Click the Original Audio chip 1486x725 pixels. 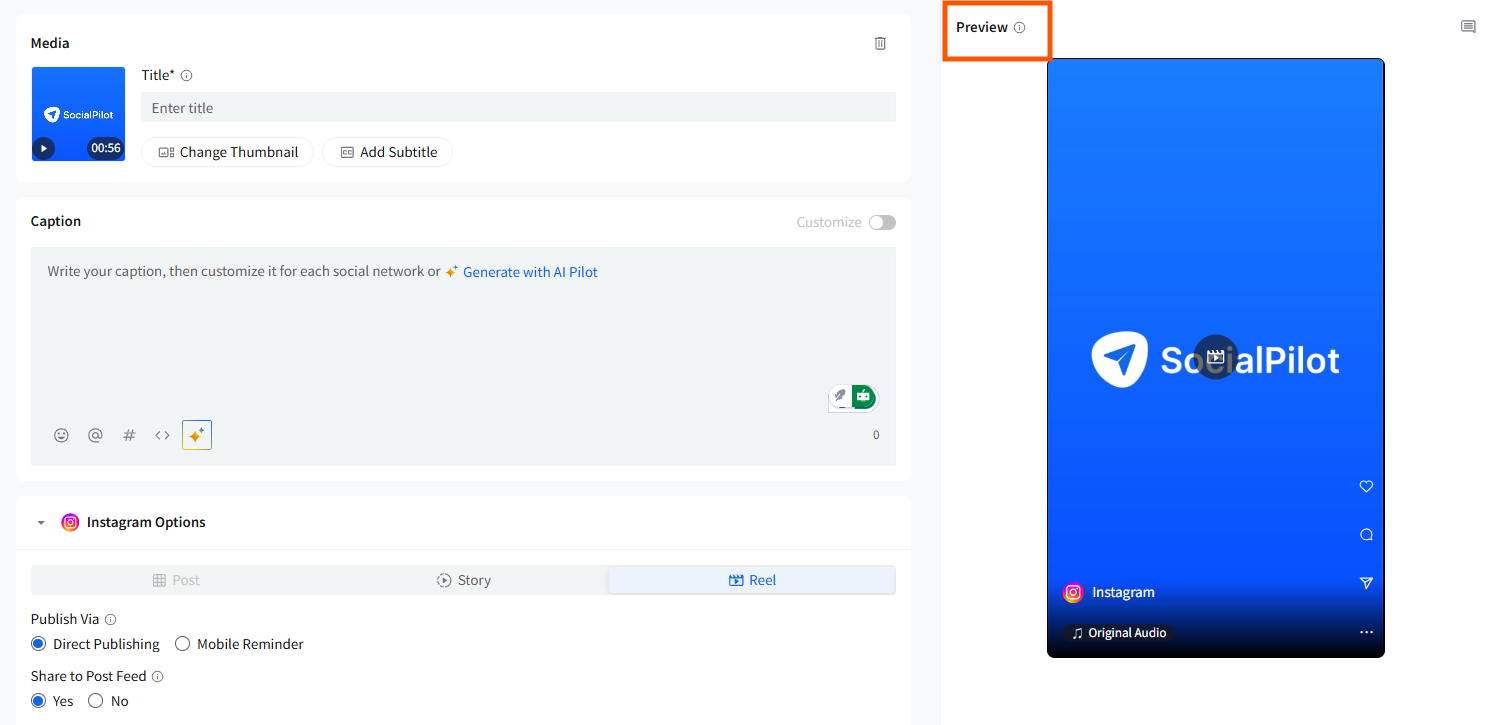click(1118, 633)
